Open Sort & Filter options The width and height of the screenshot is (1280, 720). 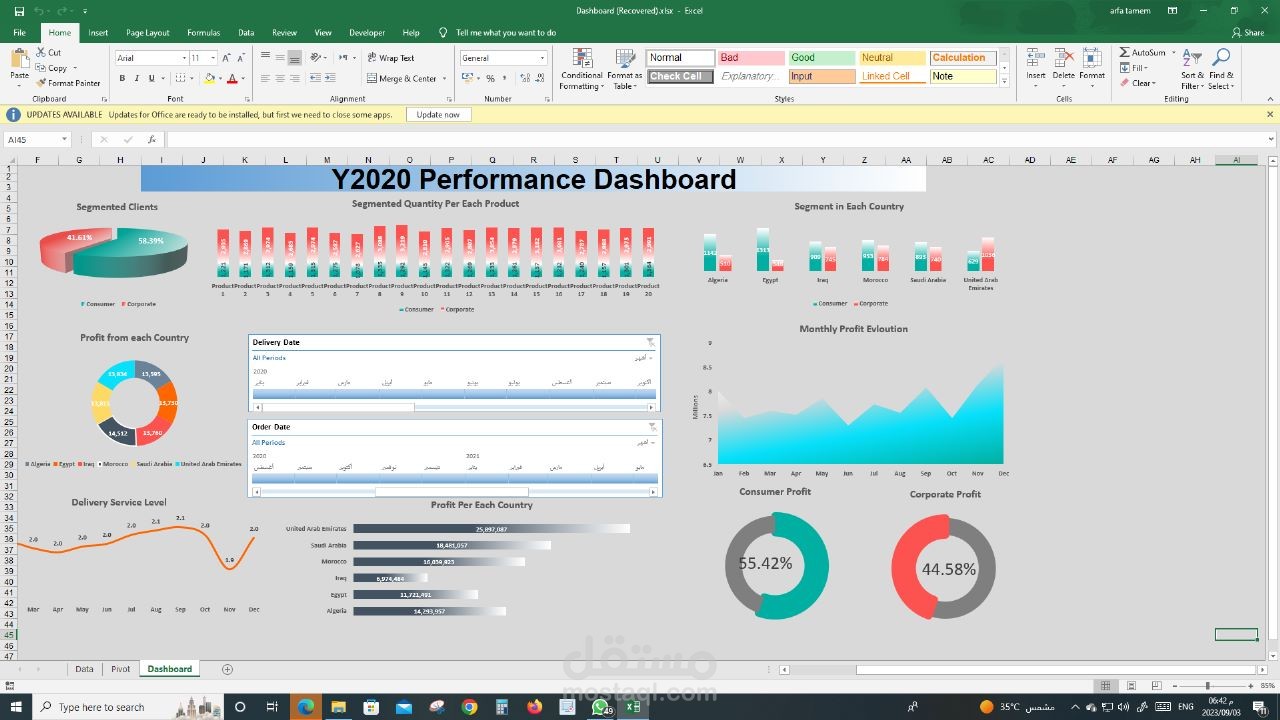[1192, 69]
